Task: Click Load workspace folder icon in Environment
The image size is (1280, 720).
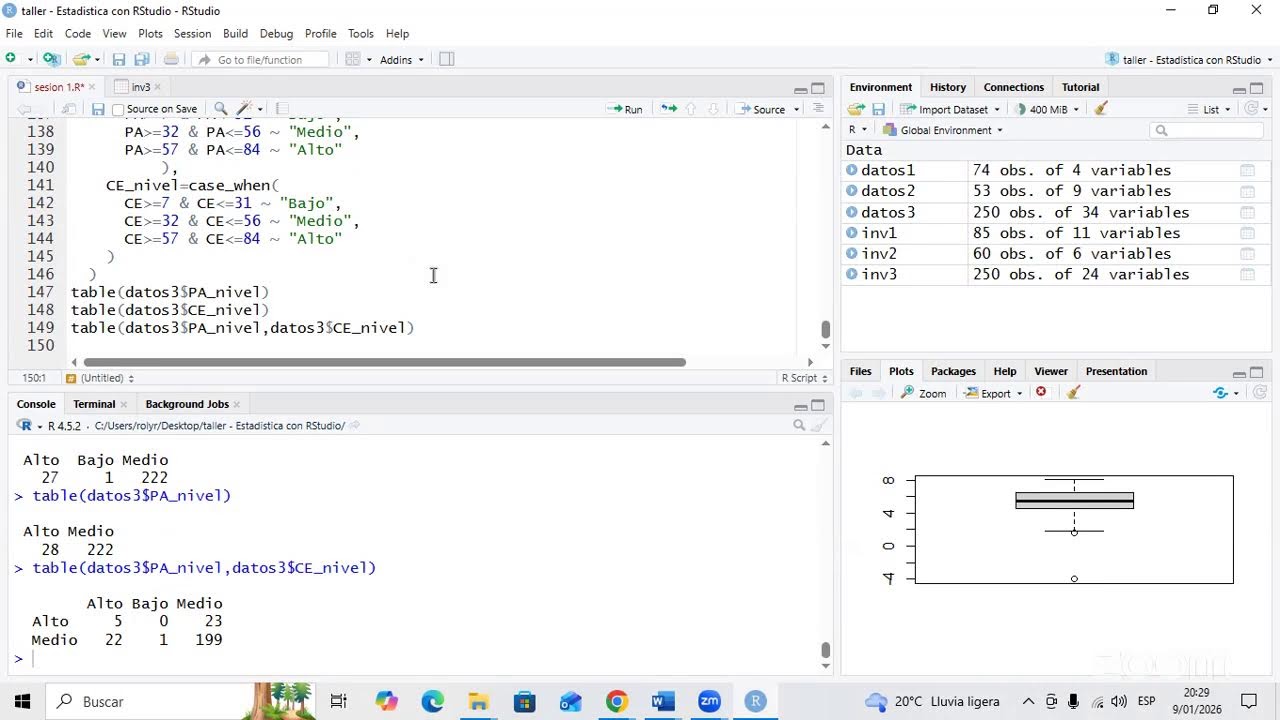Action: click(x=856, y=109)
